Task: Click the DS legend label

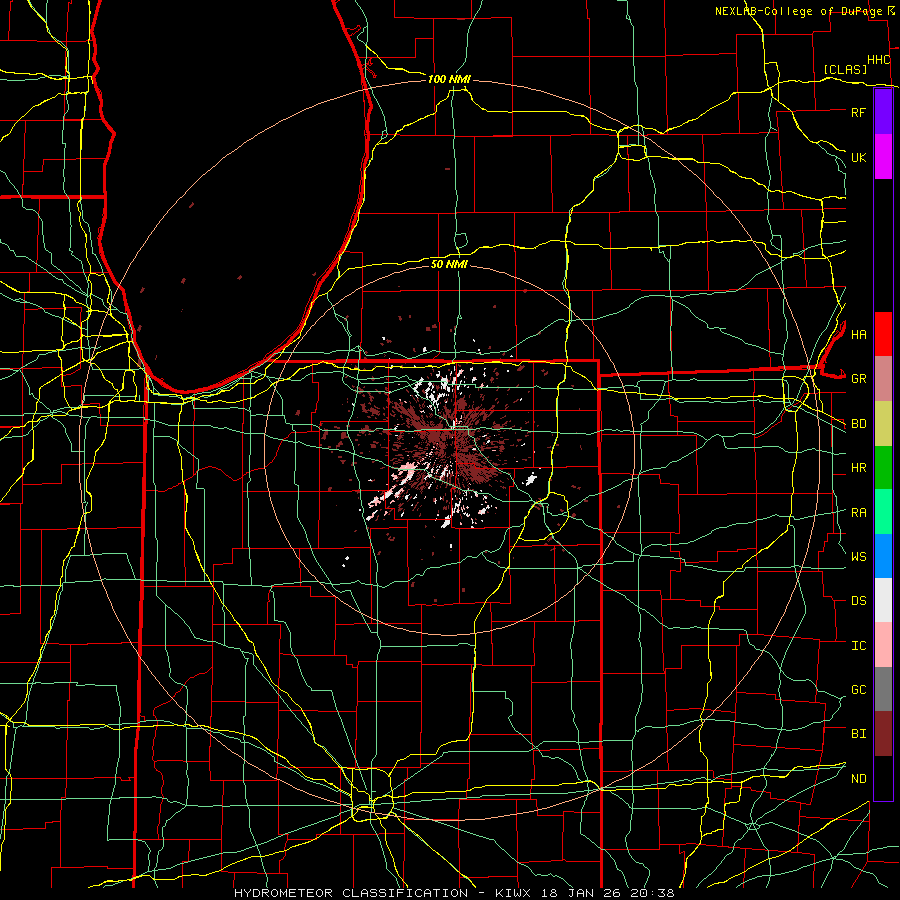Action: click(859, 601)
